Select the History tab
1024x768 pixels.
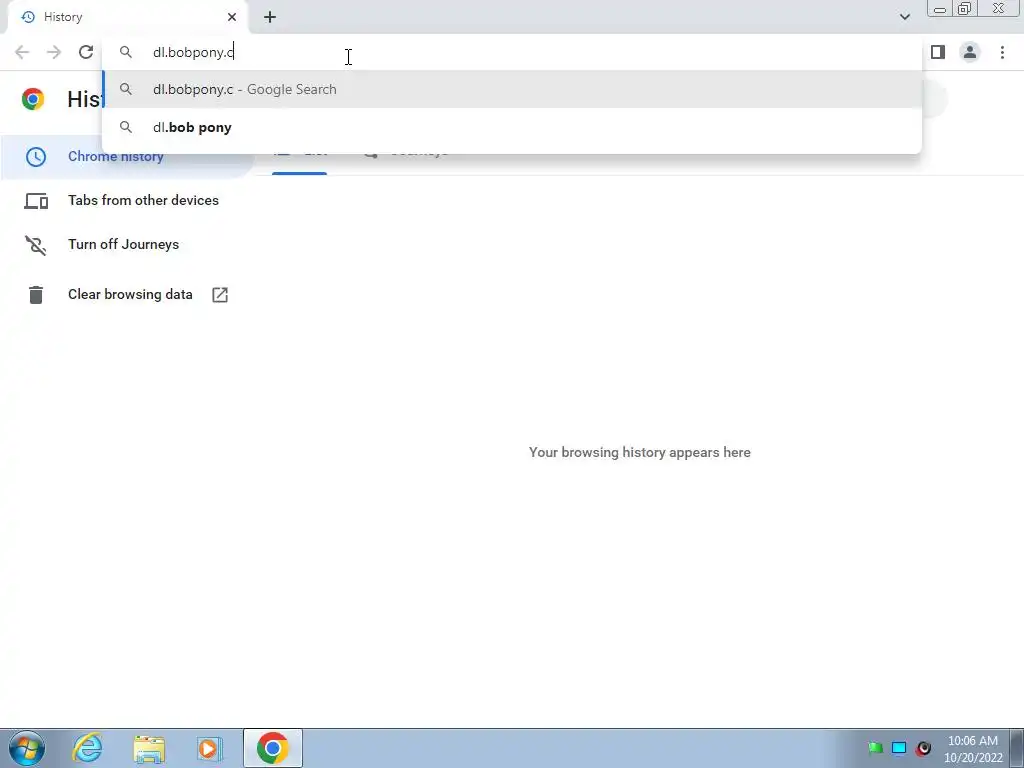[127, 17]
